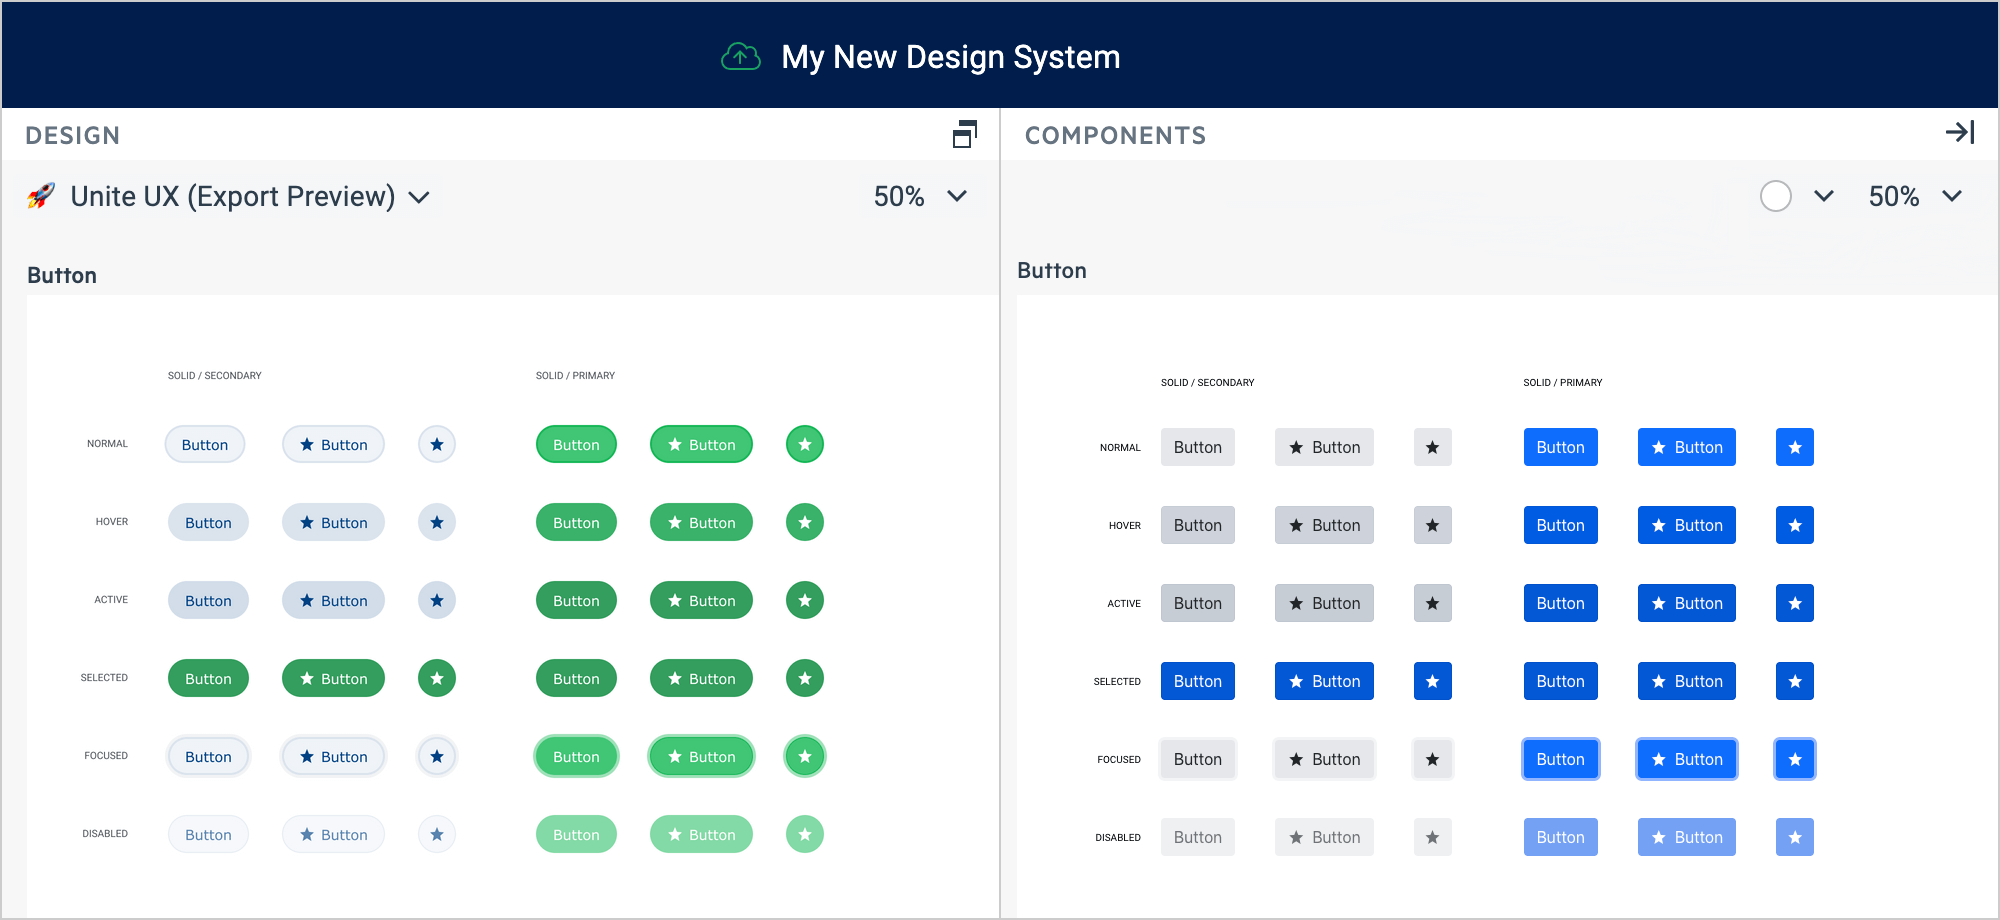2000x920 pixels.
Task: Click the cloud upload icon in the header
Action: point(741,57)
